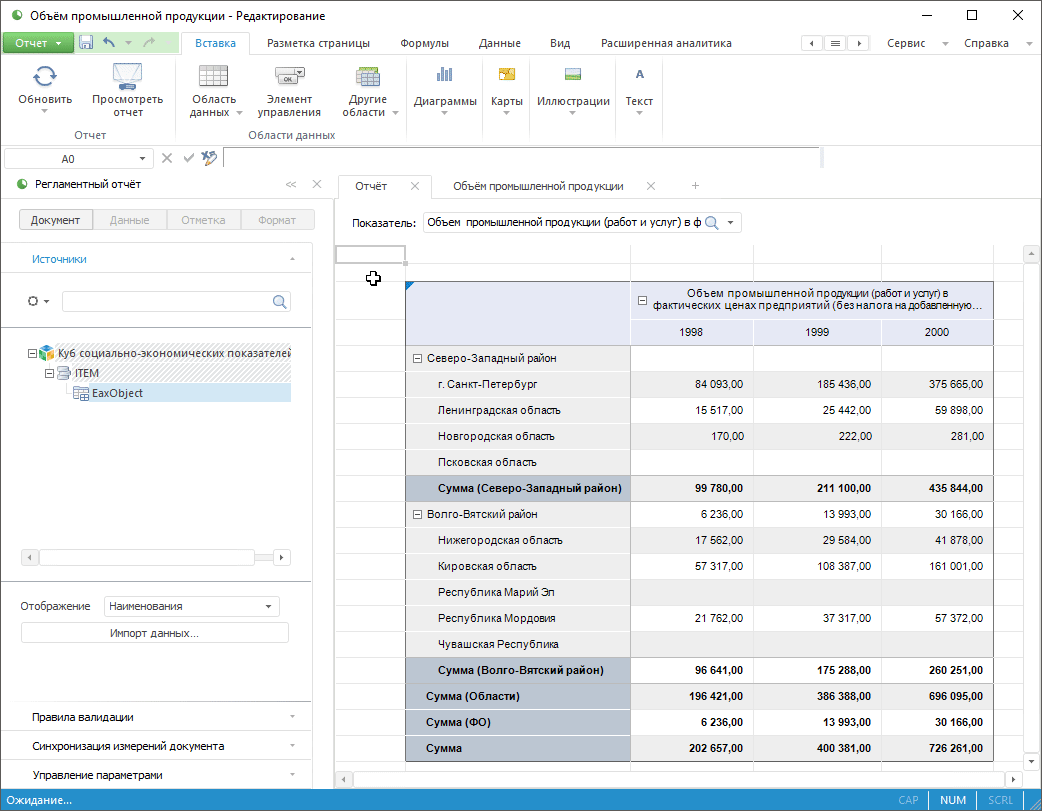Open the Формулы ribbon tab
The width and height of the screenshot is (1042, 811).
[x=424, y=43]
